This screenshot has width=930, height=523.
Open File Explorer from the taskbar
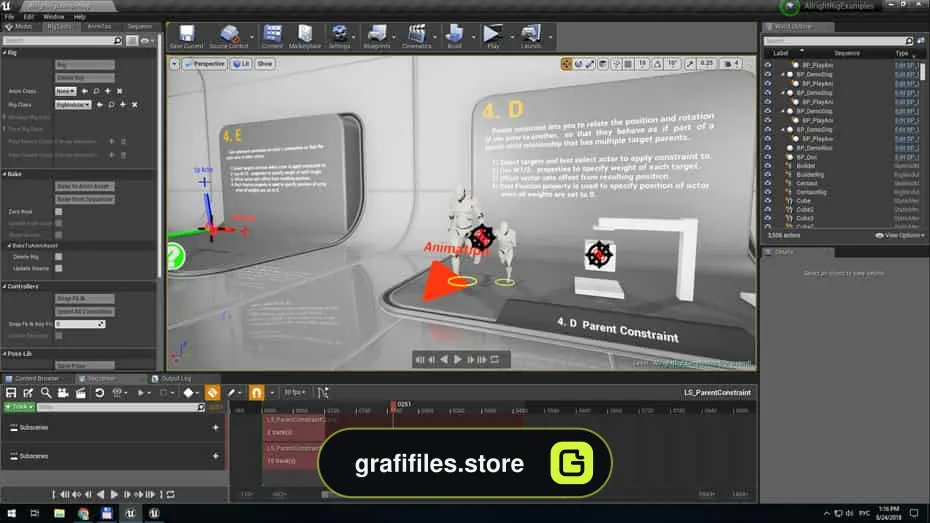click(59, 513)
